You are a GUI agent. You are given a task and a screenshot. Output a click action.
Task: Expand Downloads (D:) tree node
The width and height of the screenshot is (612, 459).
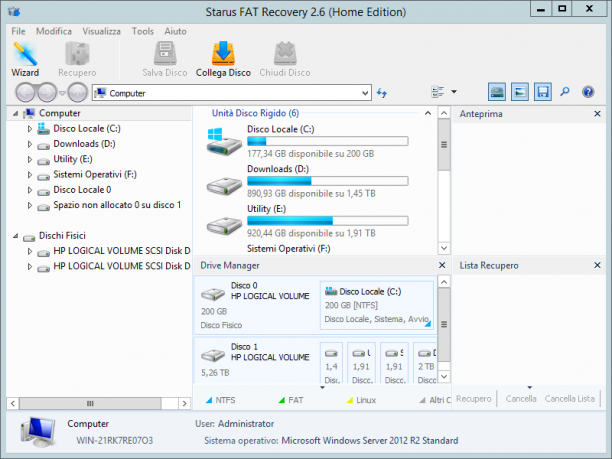30,144
